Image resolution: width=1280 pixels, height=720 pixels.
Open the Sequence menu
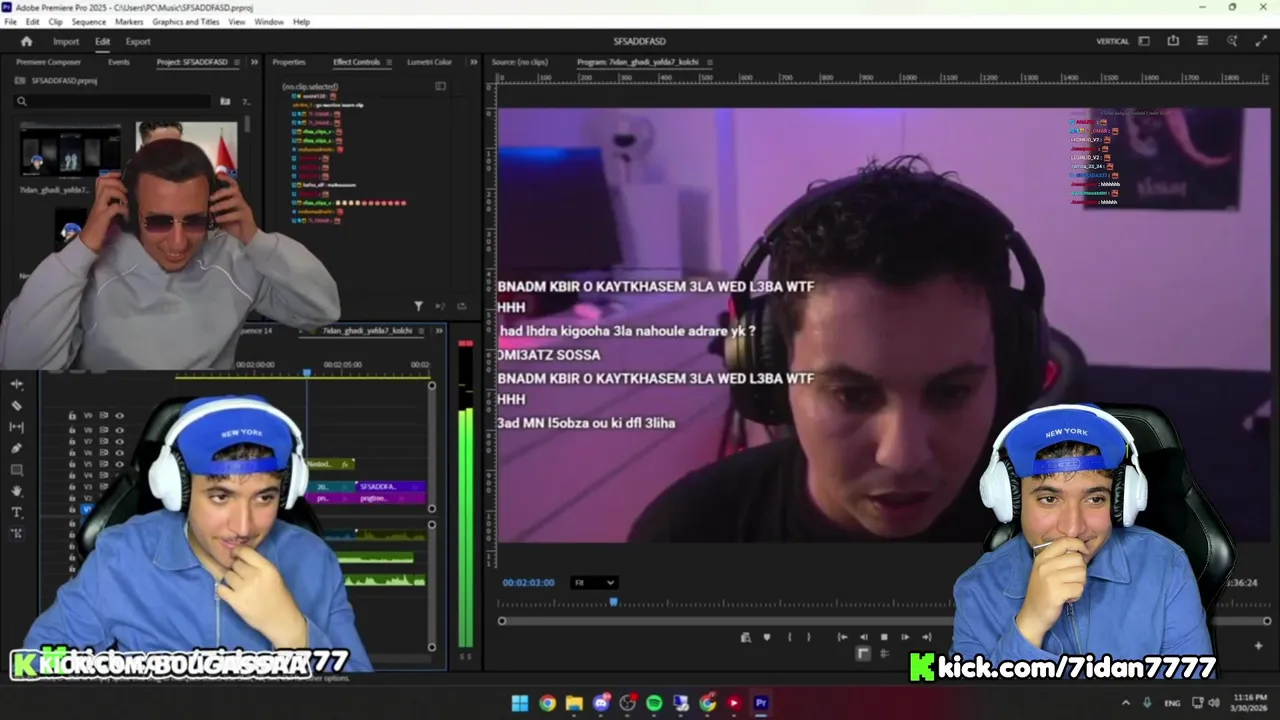tap(89, 21)
